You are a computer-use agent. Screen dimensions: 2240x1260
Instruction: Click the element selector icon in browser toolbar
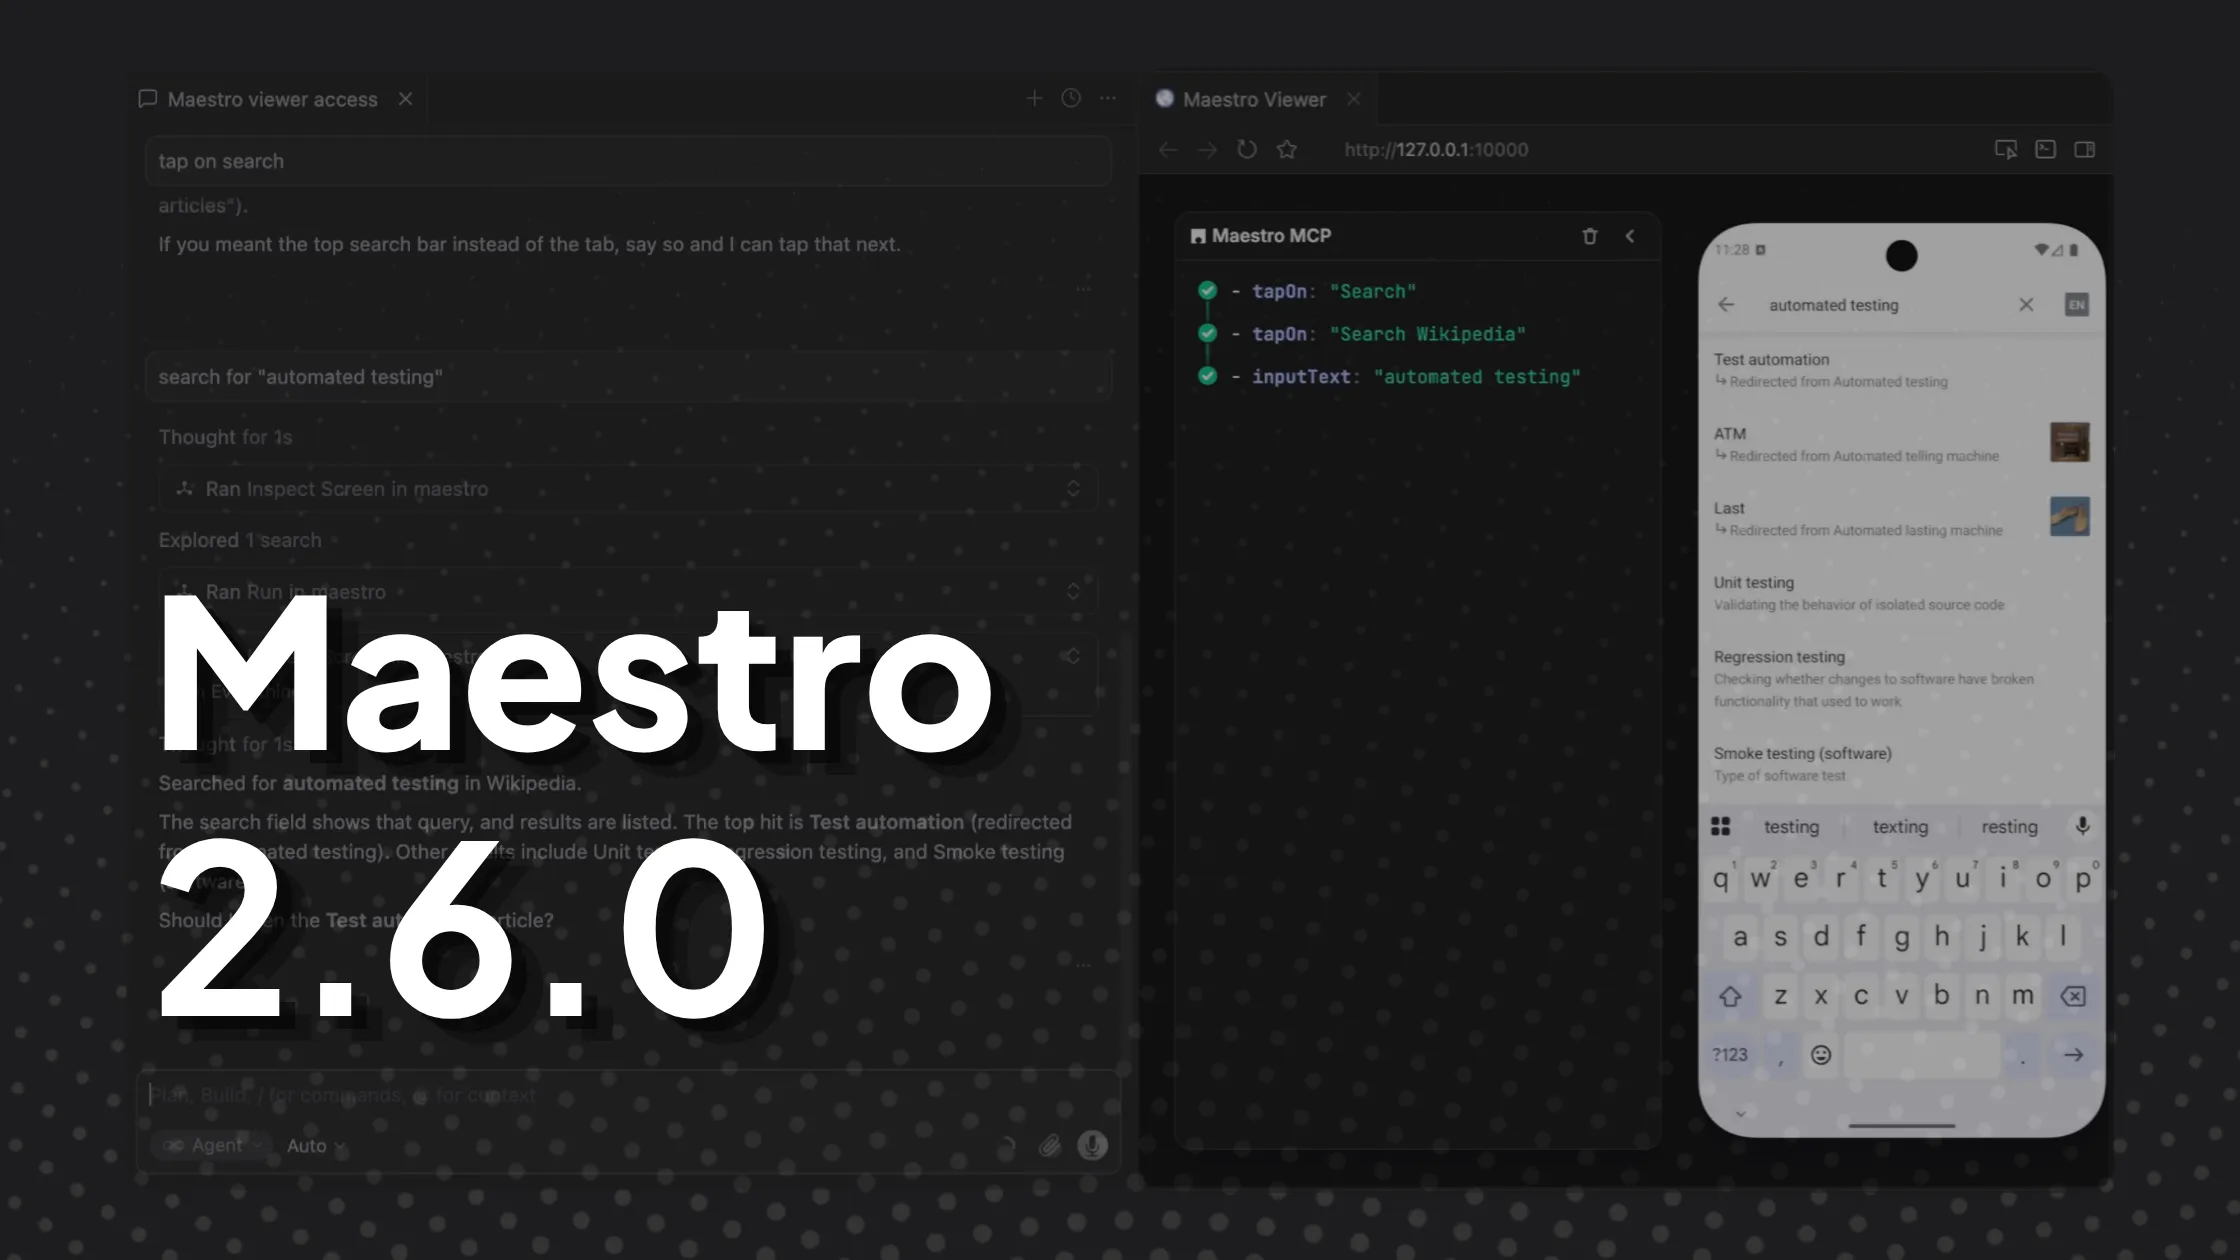click(x=2005, y=150)
